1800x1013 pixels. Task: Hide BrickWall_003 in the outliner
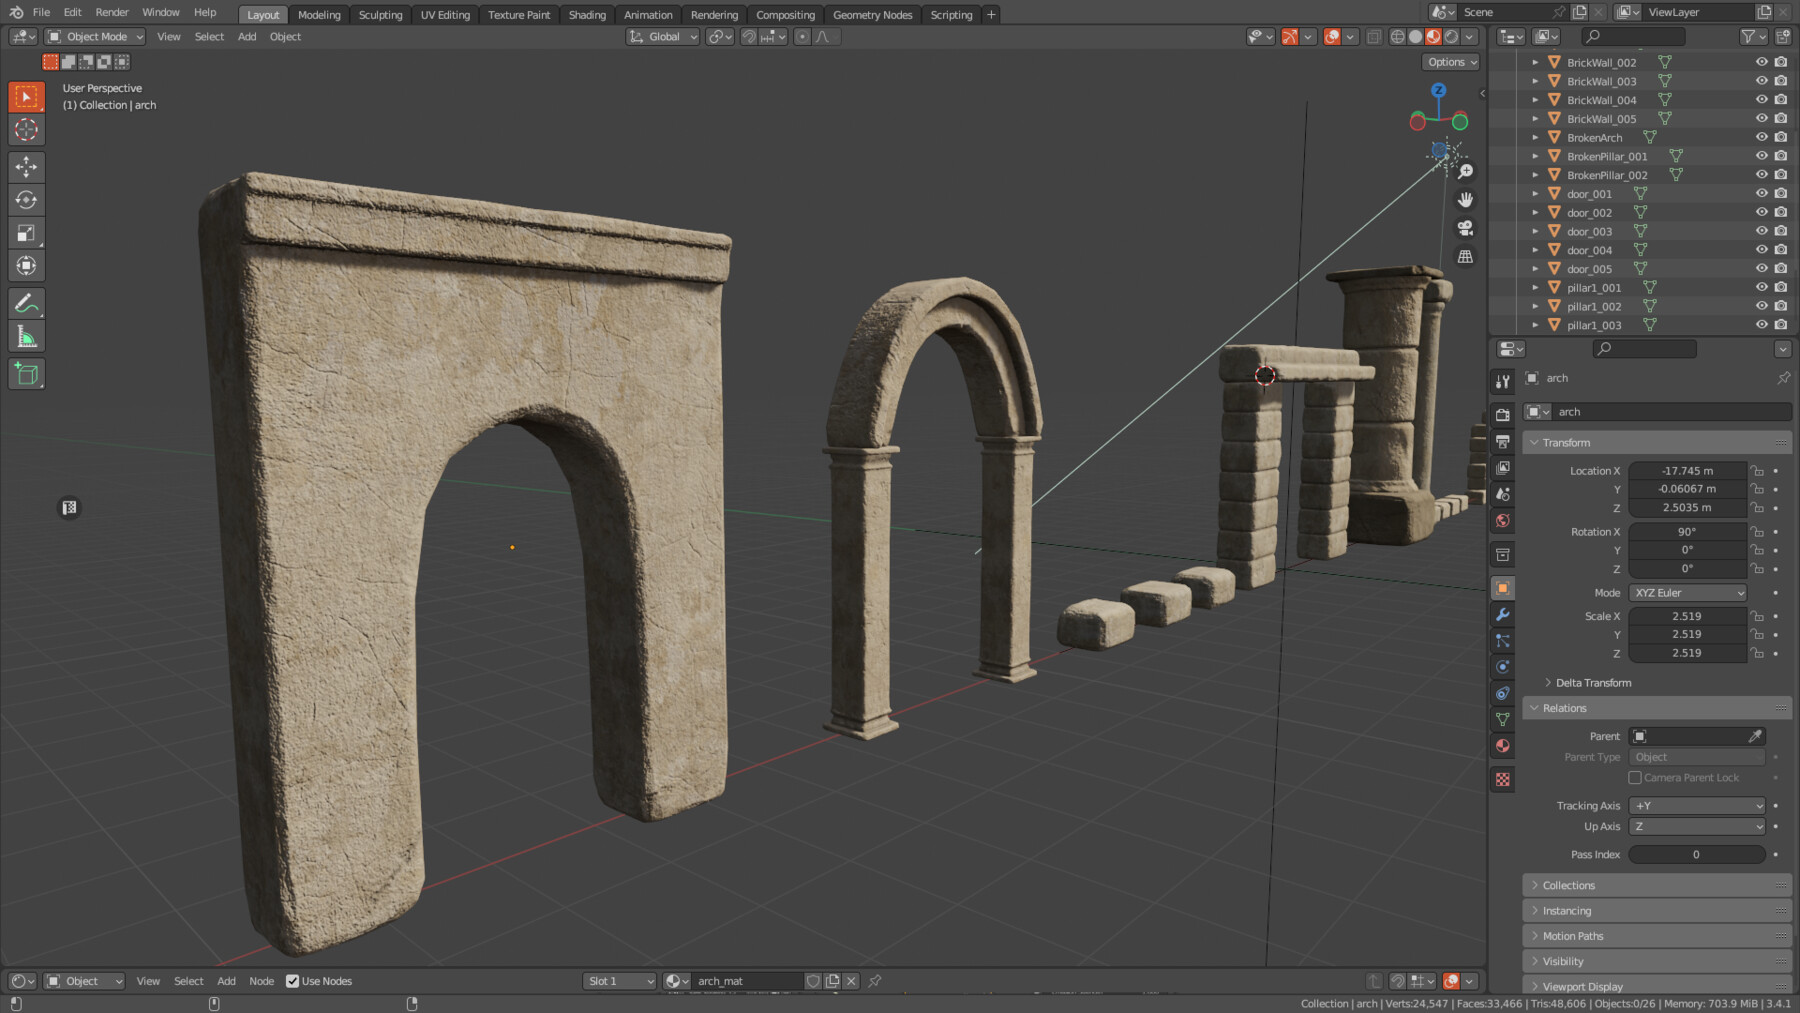(x=1762, y=81)
